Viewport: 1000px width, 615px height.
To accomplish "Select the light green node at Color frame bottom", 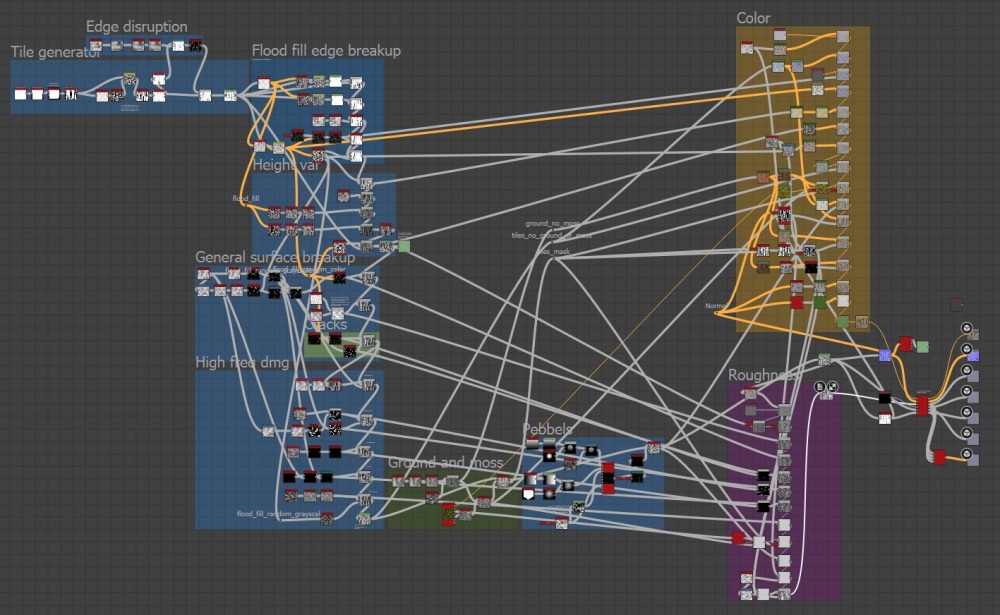I will [x=842, y=322].
